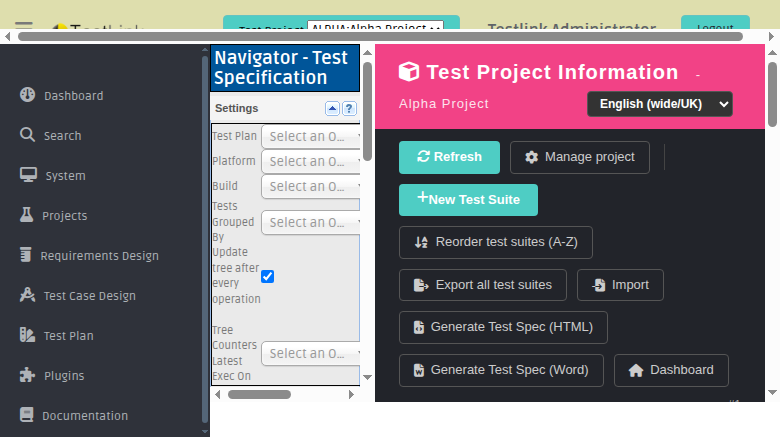Click the flask icon beside Projects

(26, 215)
